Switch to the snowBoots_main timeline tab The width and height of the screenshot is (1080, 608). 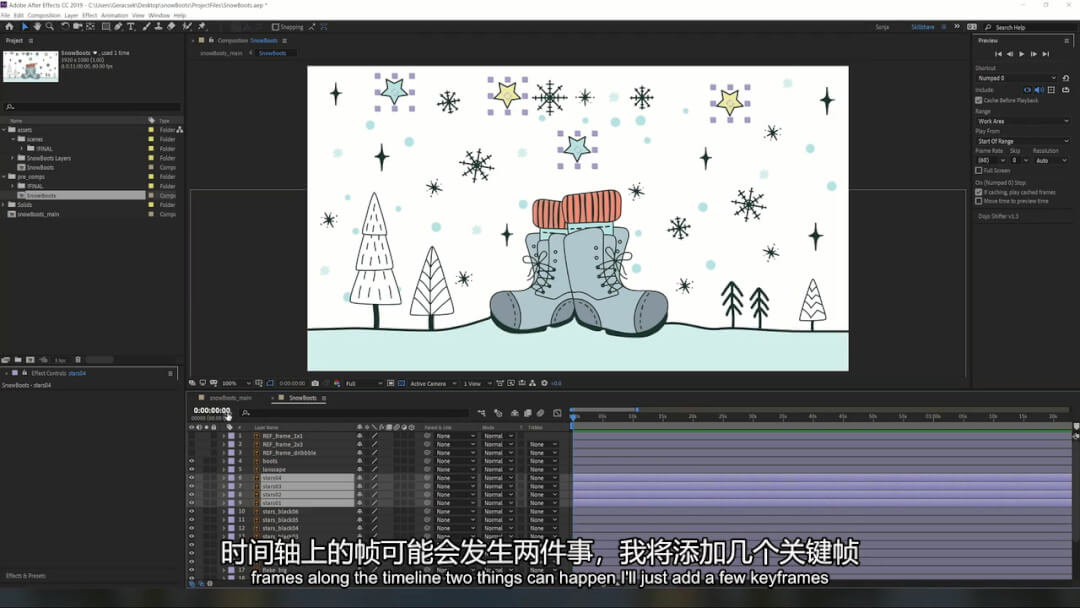pos(230,398)
